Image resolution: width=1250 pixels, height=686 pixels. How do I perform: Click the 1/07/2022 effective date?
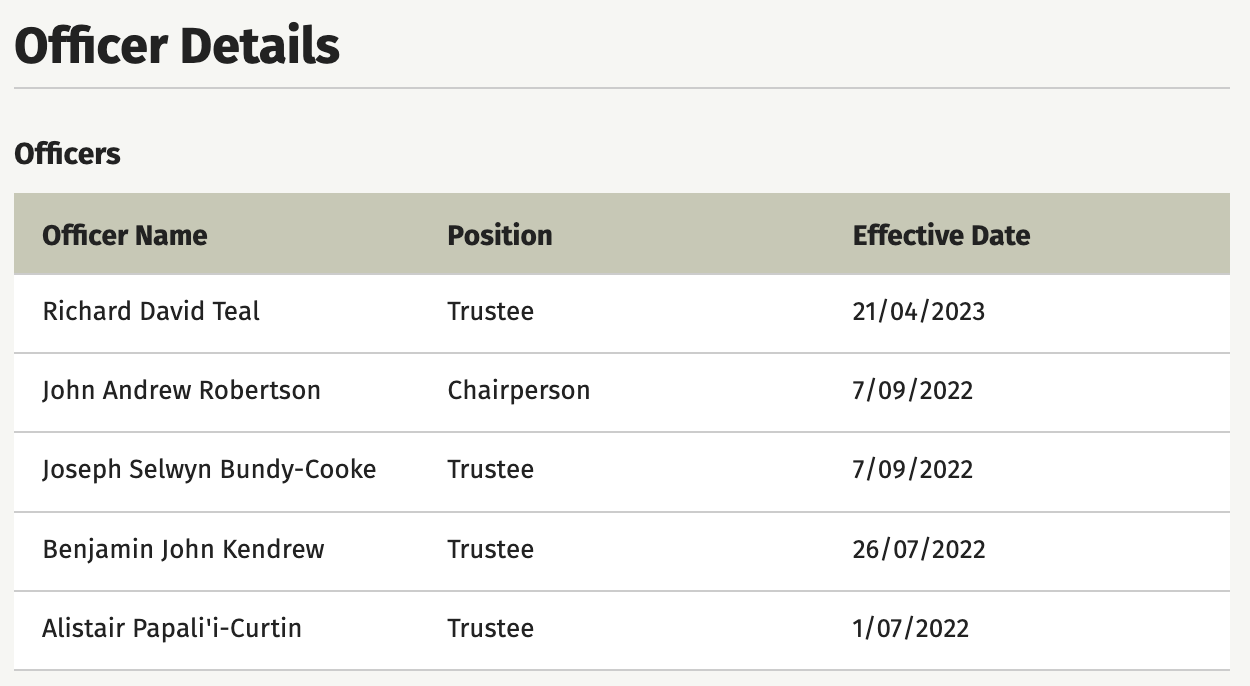911,628
